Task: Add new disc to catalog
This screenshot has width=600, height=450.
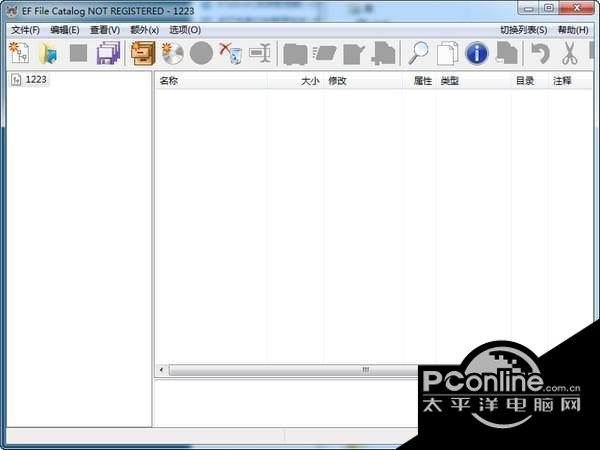Action: click(x=172, y=53)
